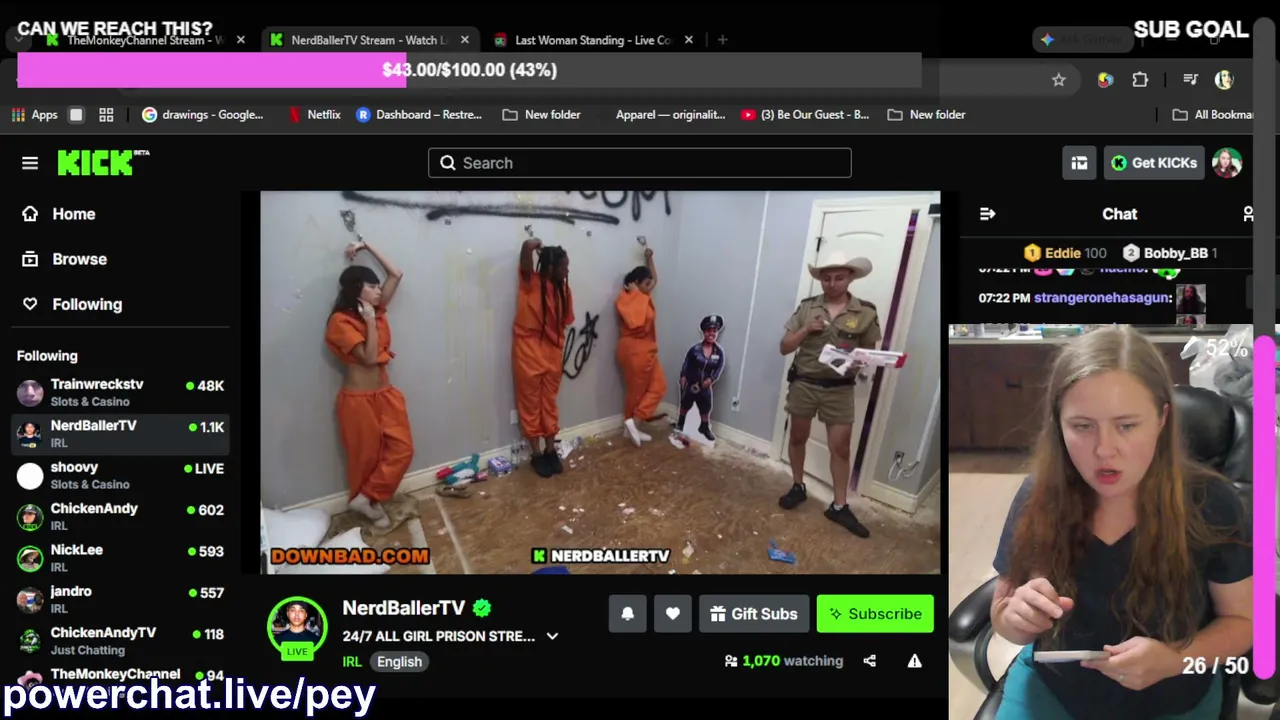Open the All Bookmarks folder

1212,115
